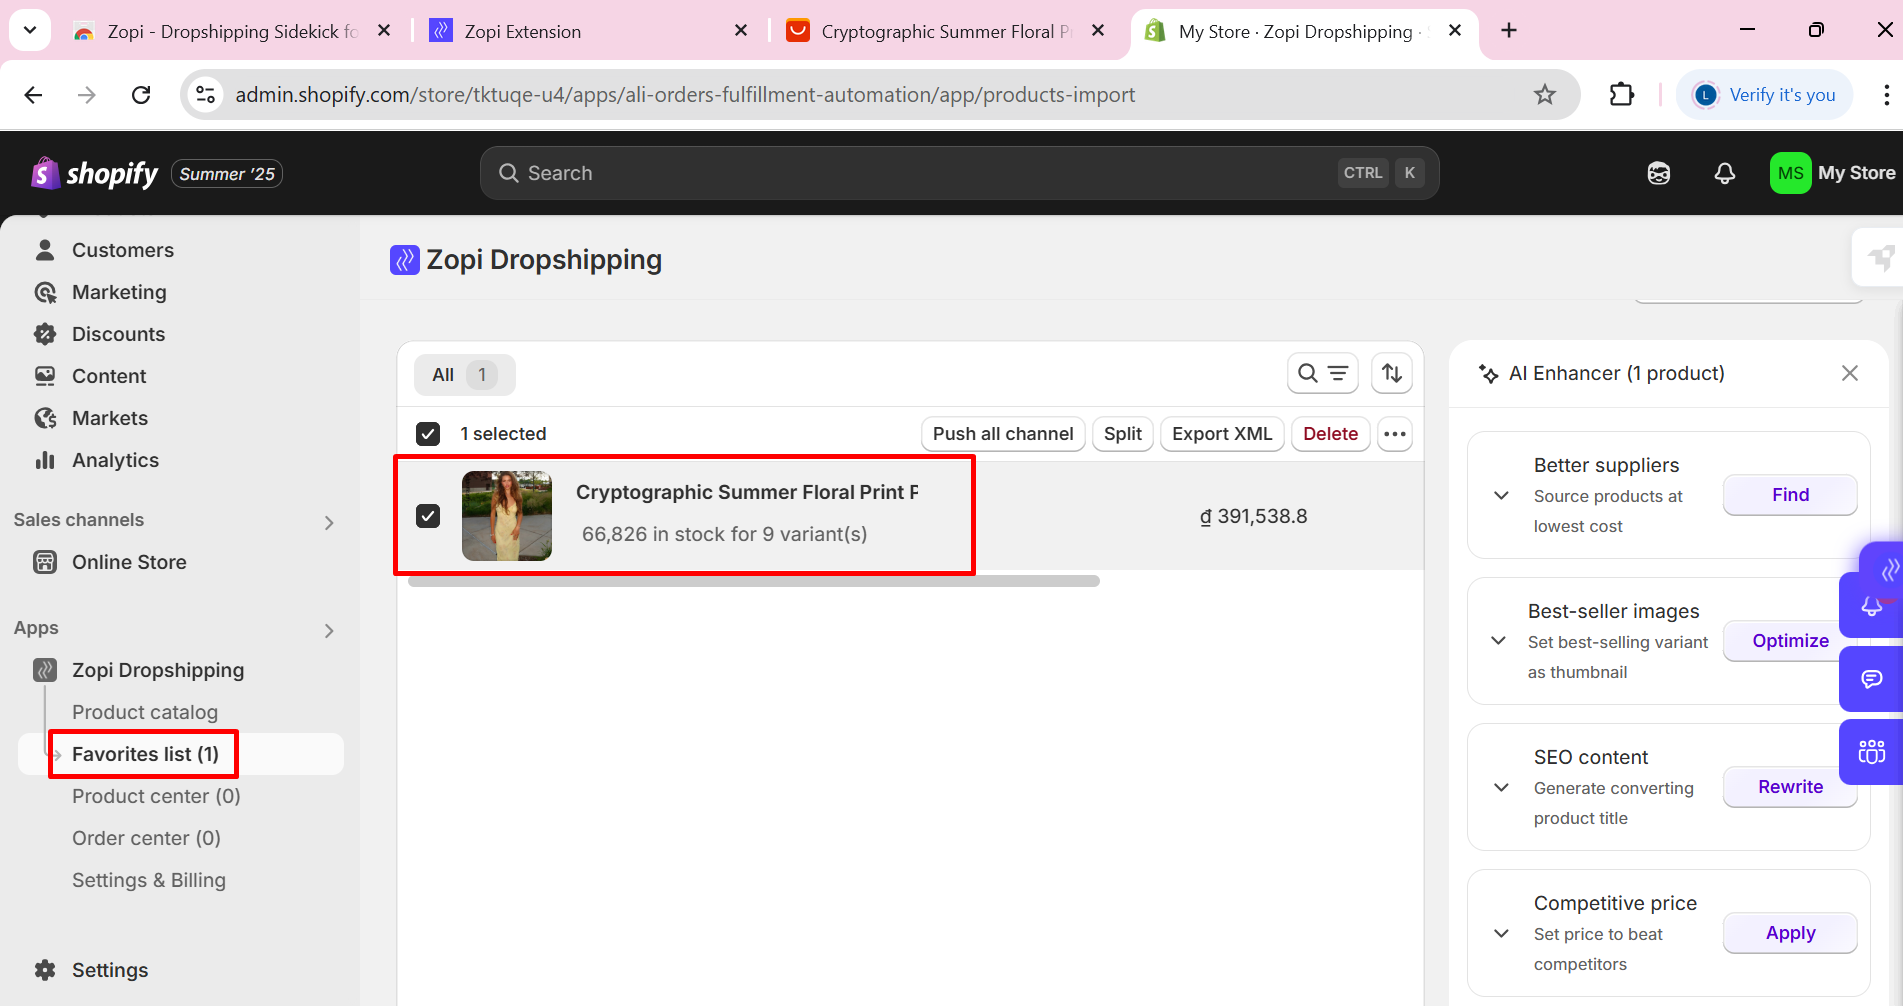The height and width of the screenshot is (1006, 1903).
Task: Reload the browser page
Action: (x=141, y=95)
